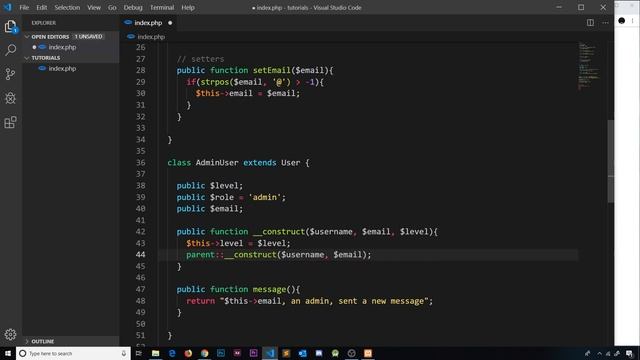Open Selection menu

pos(67,7)
